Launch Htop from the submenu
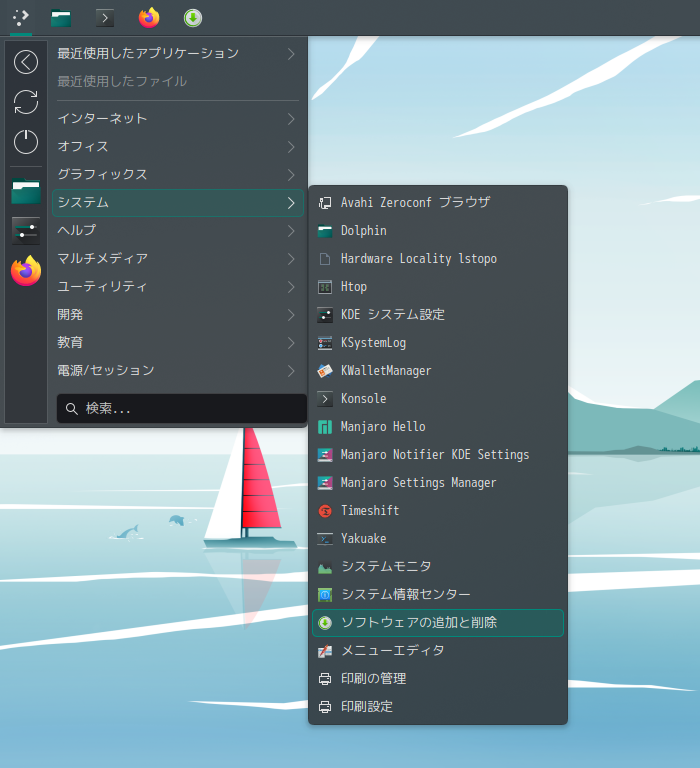The width and height of the screenshot is (700, 768). click(438, 287)
